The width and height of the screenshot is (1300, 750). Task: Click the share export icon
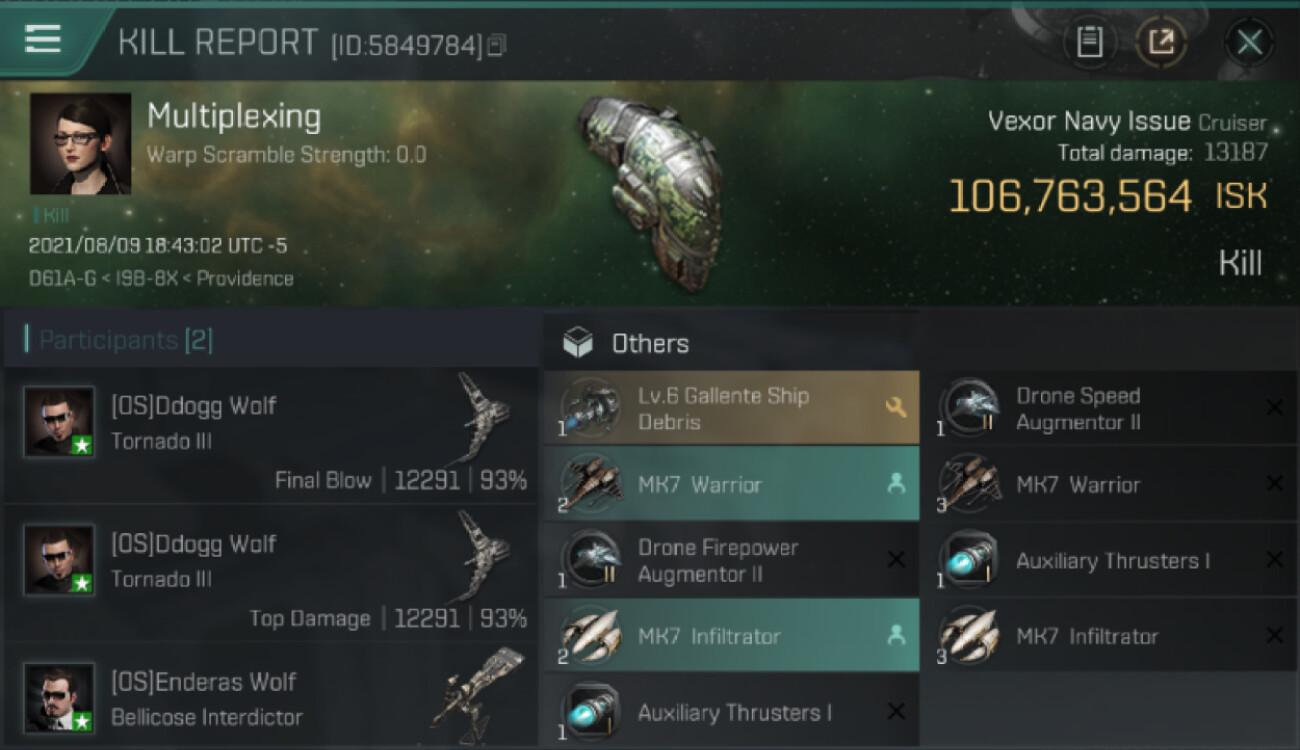pyautogui.click(x=1161, y=42)
